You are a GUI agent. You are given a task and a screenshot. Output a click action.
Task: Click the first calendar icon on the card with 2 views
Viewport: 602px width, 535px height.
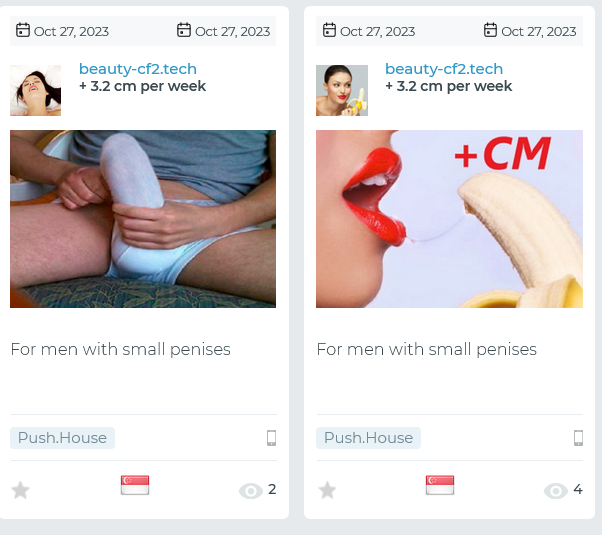pos(23,30)
